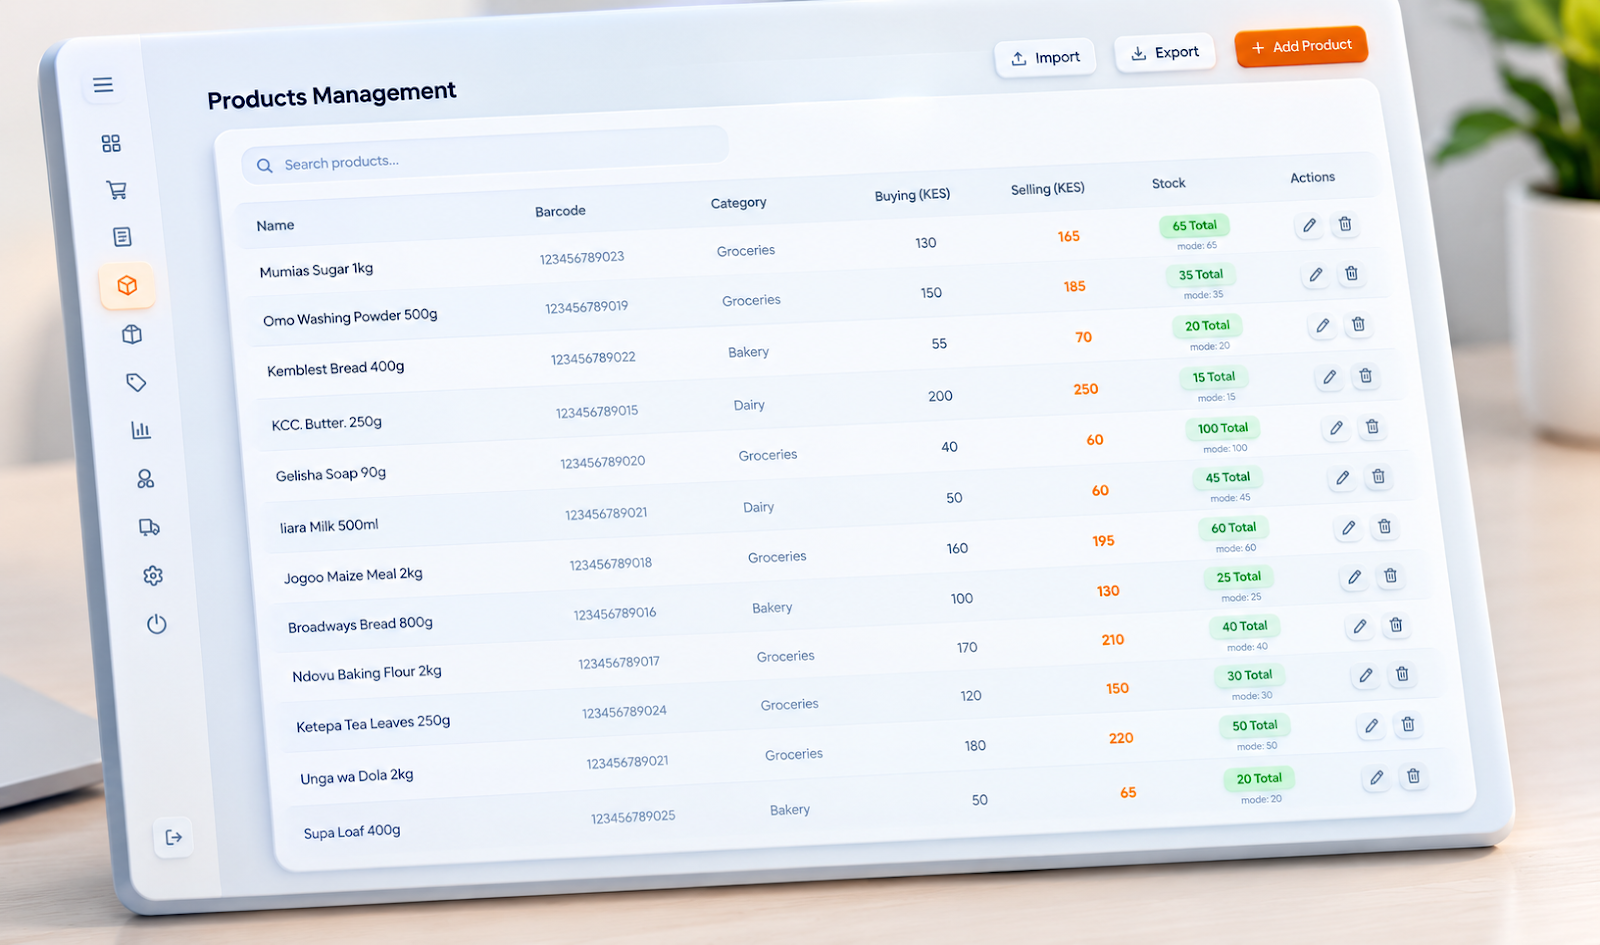Click barcode 123456789015
Viewport: 1600px width, 945px height.
597,411
